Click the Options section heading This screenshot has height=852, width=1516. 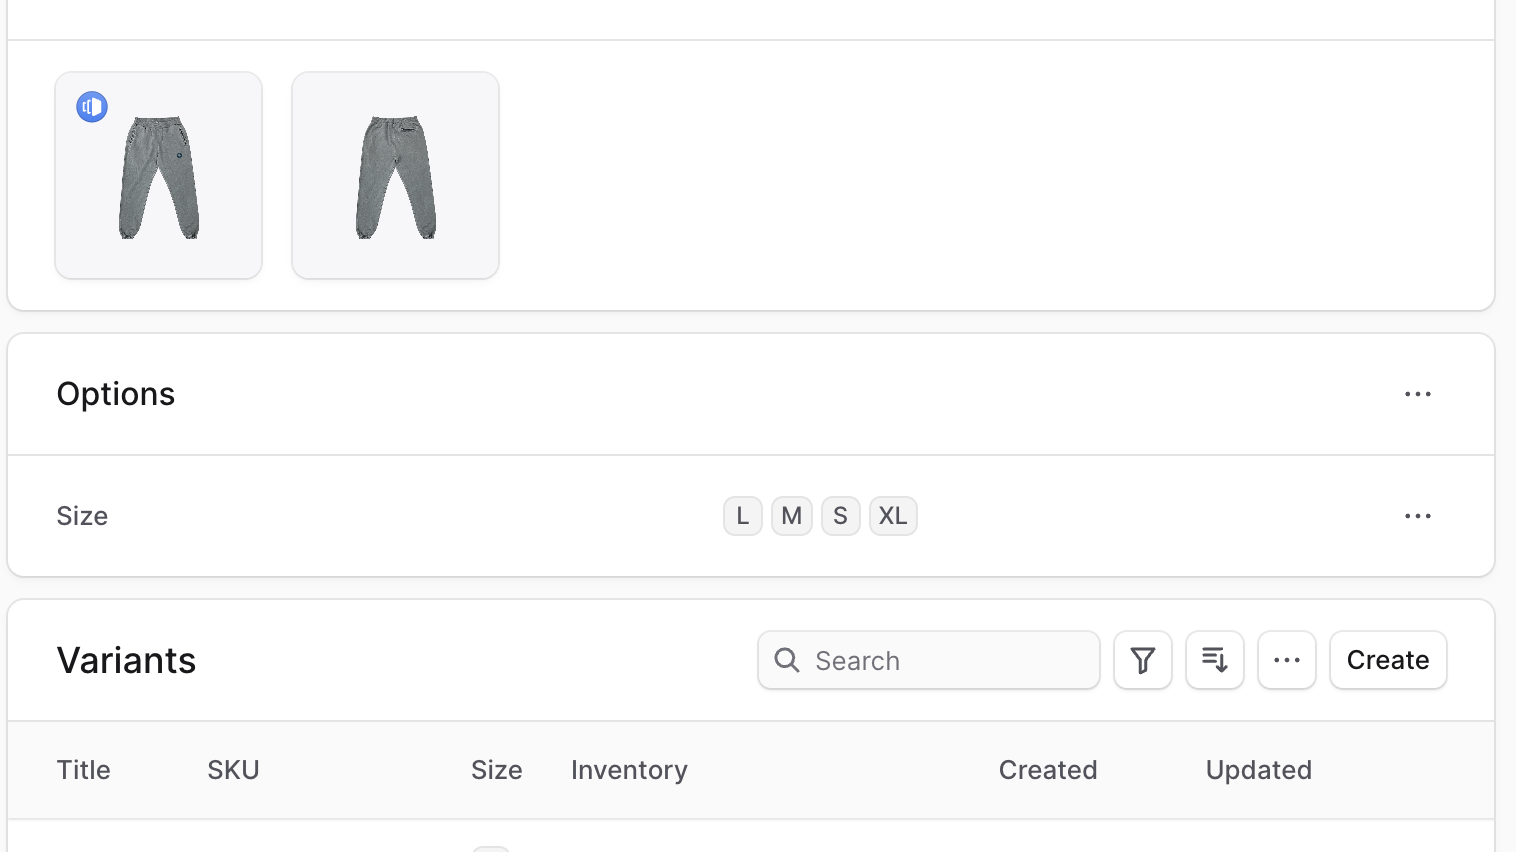[116, 394]
